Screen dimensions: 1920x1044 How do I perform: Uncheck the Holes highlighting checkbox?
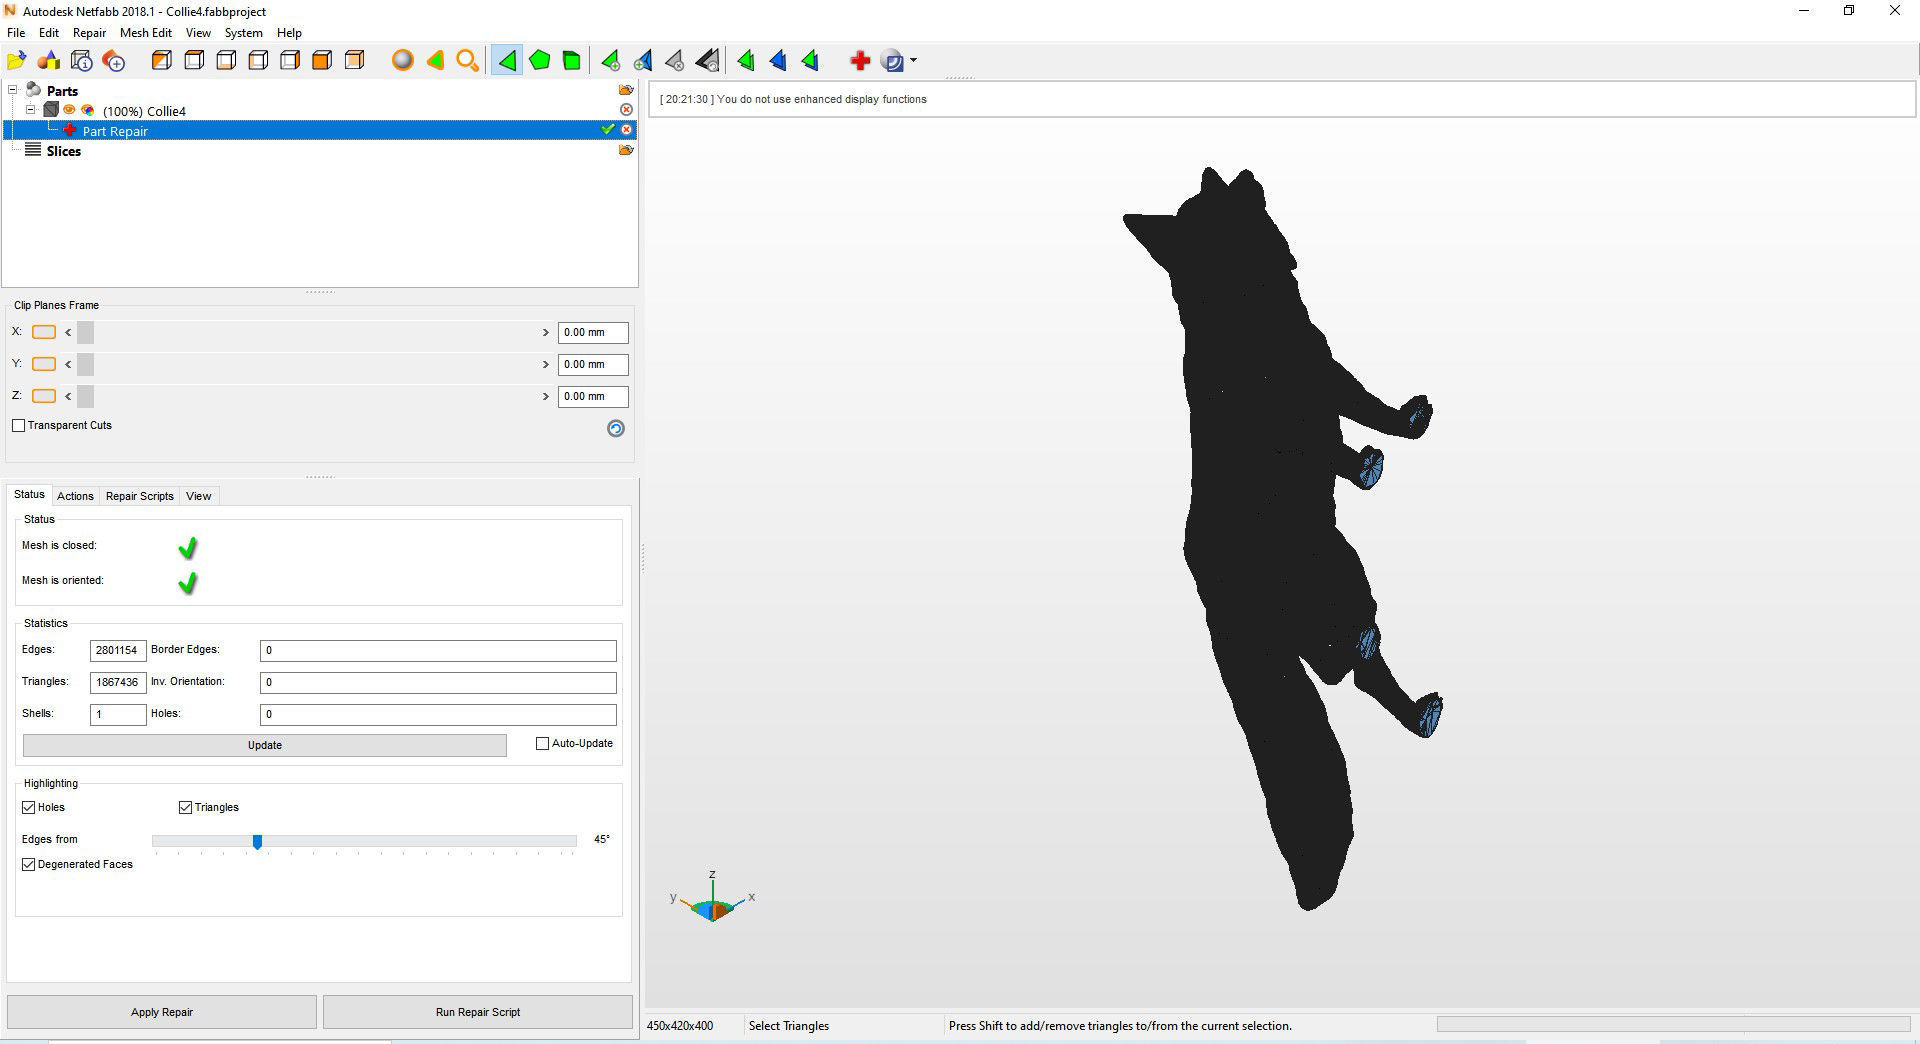28,807
